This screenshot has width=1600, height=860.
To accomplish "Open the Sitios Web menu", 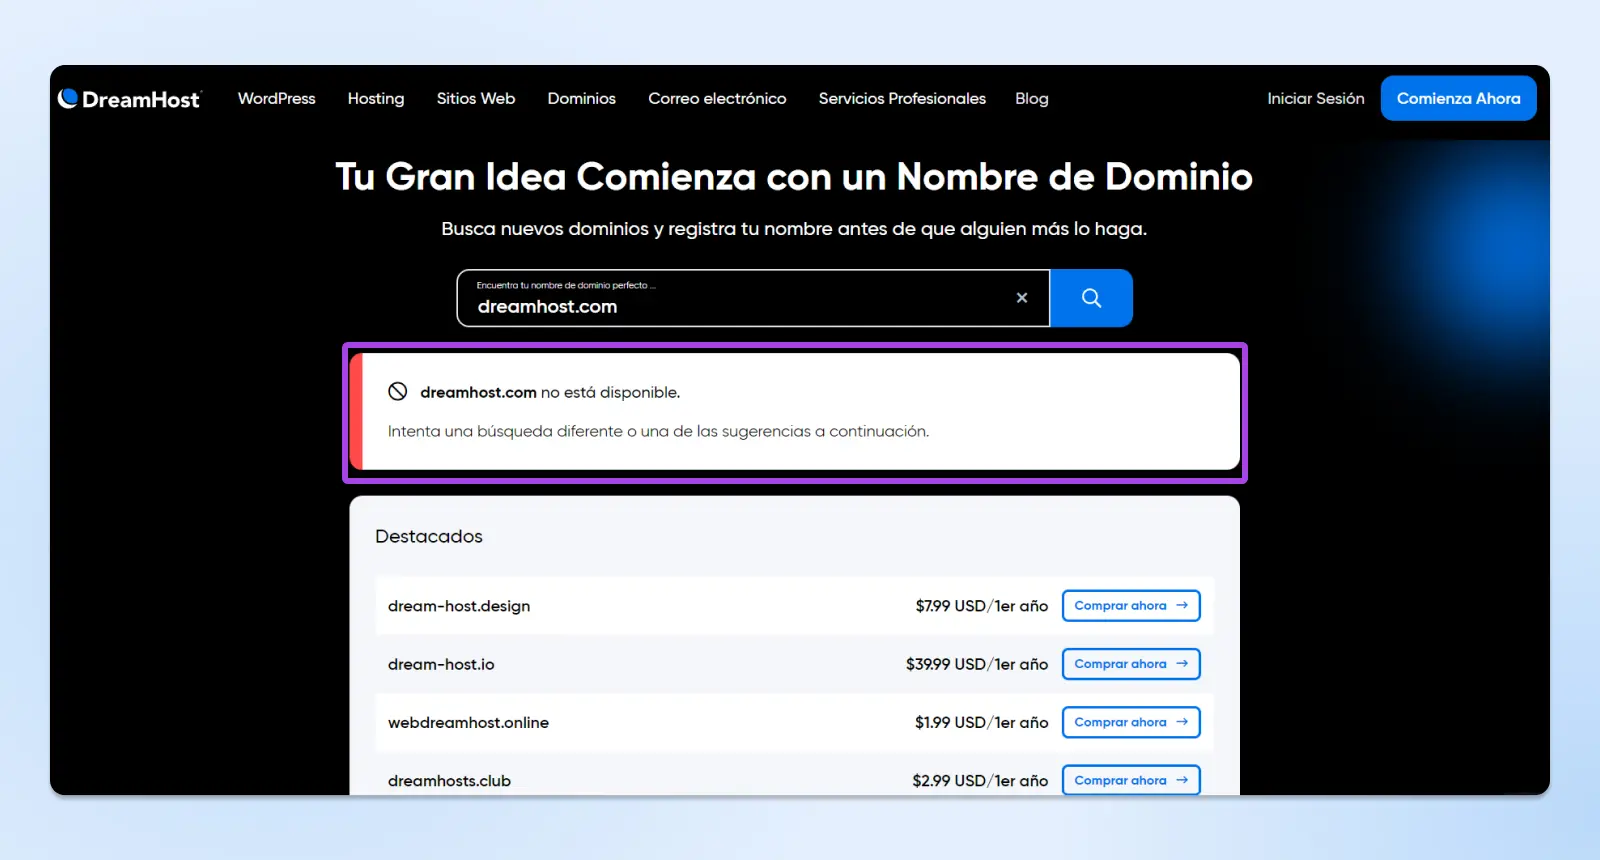I will point(476,99).
